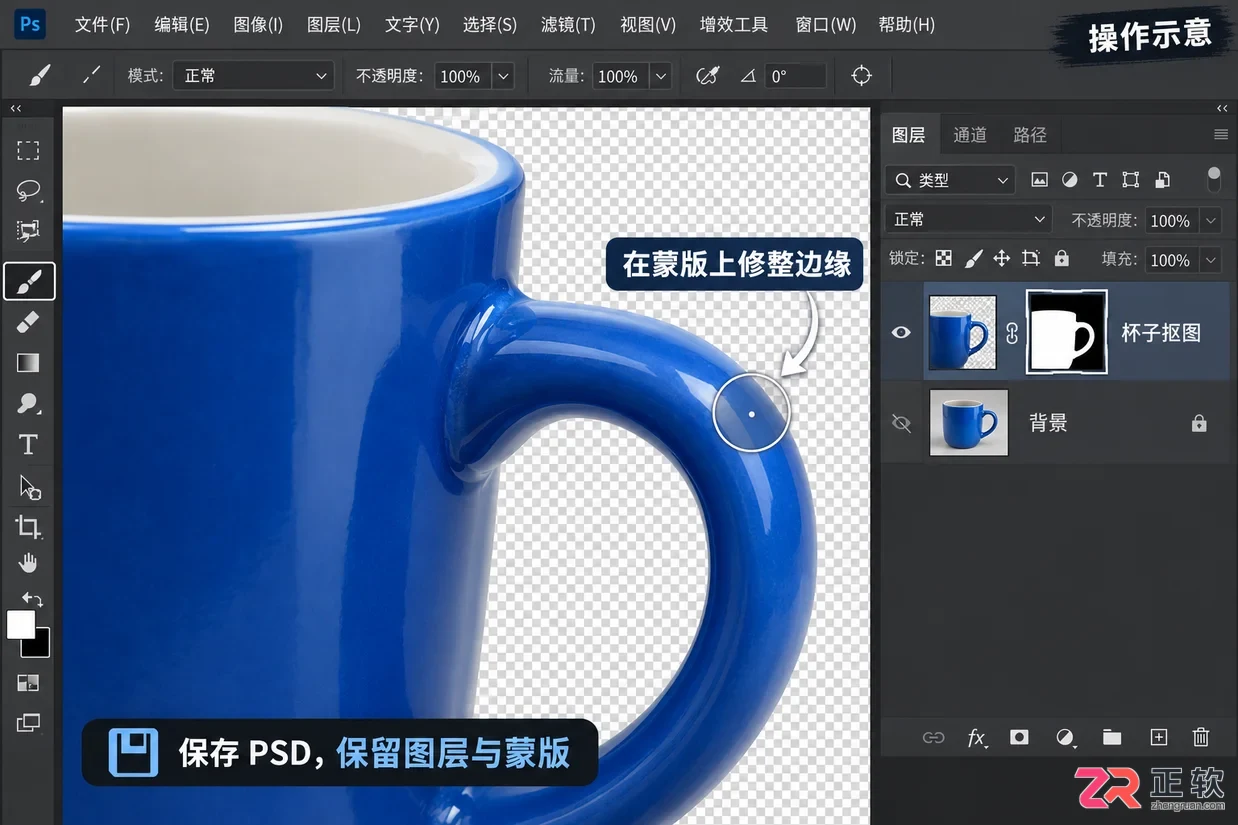The height and width of the screenshot is (825, 1238).
Task: Hide the 杯子抠图 layer via eye icon
Action: pos(901,332)
